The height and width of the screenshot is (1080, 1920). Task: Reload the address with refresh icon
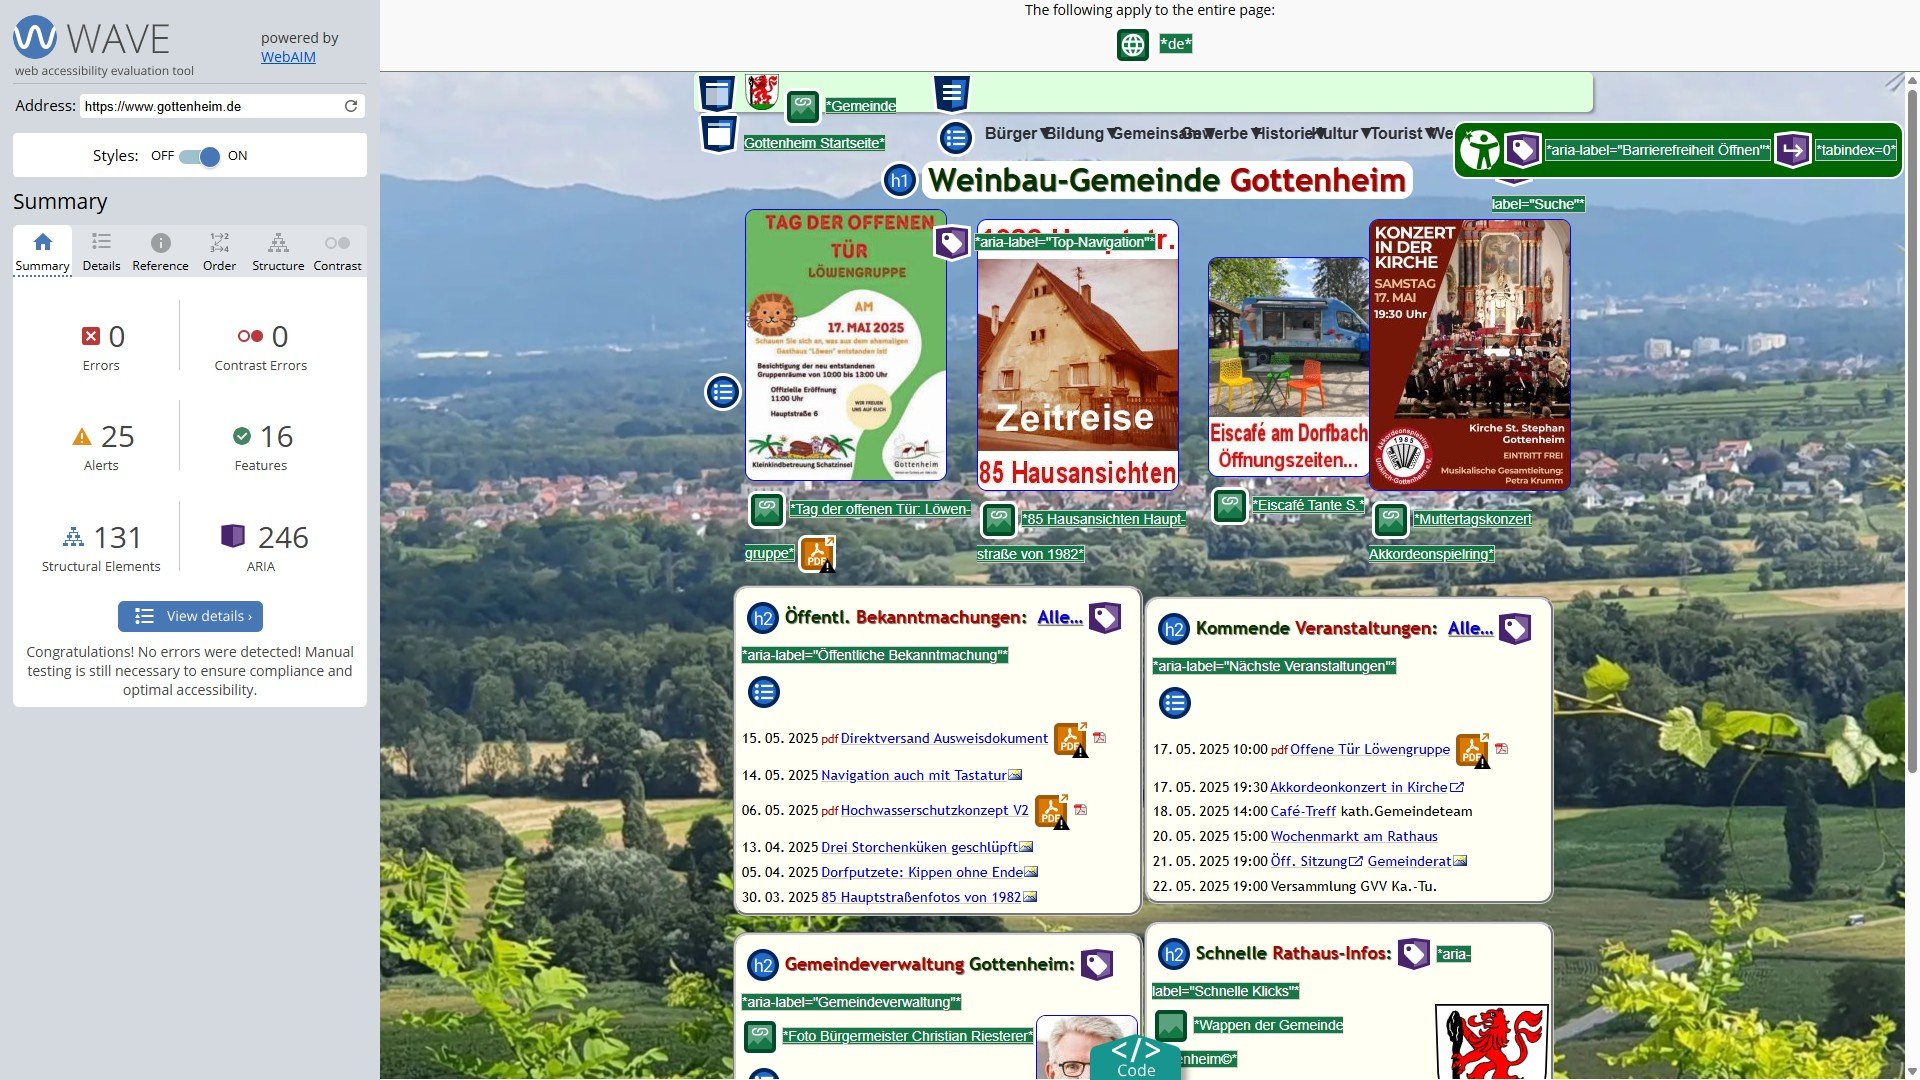click(x=351, y=106)
